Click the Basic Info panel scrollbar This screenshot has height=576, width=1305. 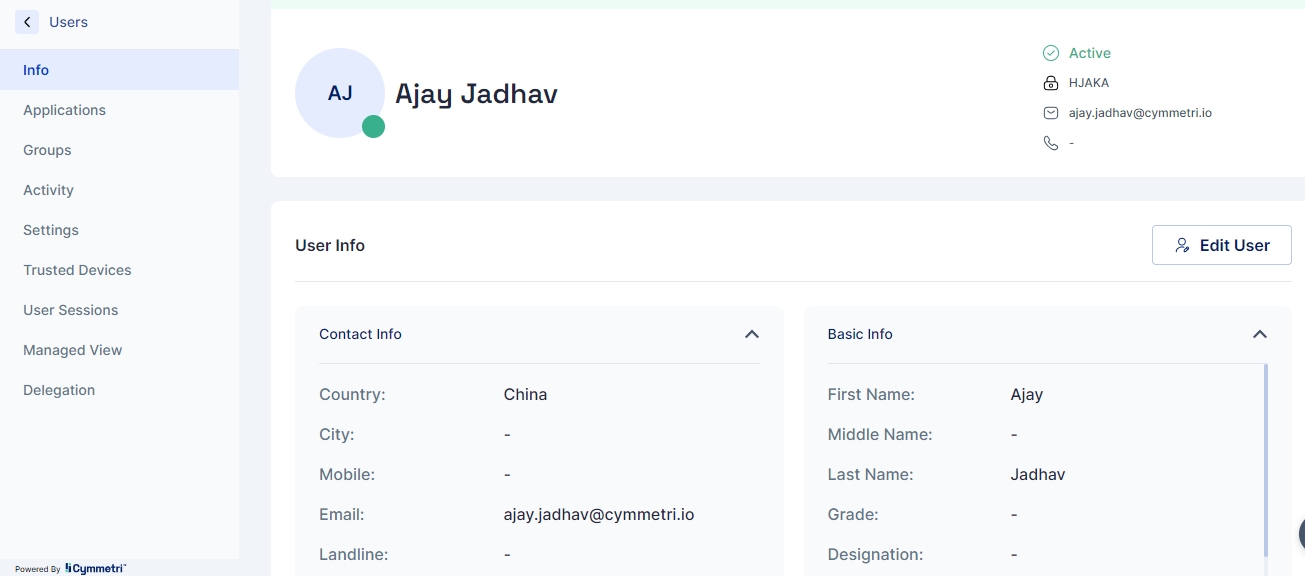[x=1266, y=460]
